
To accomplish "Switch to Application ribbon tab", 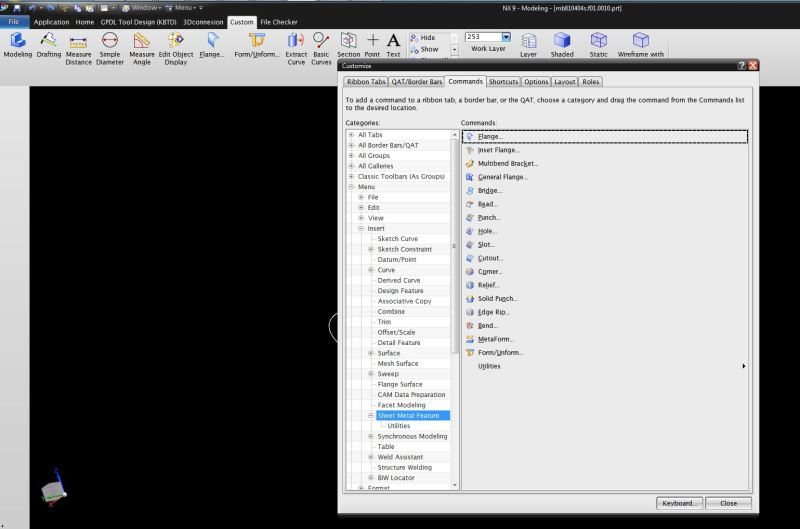I will tap(52, 22).
